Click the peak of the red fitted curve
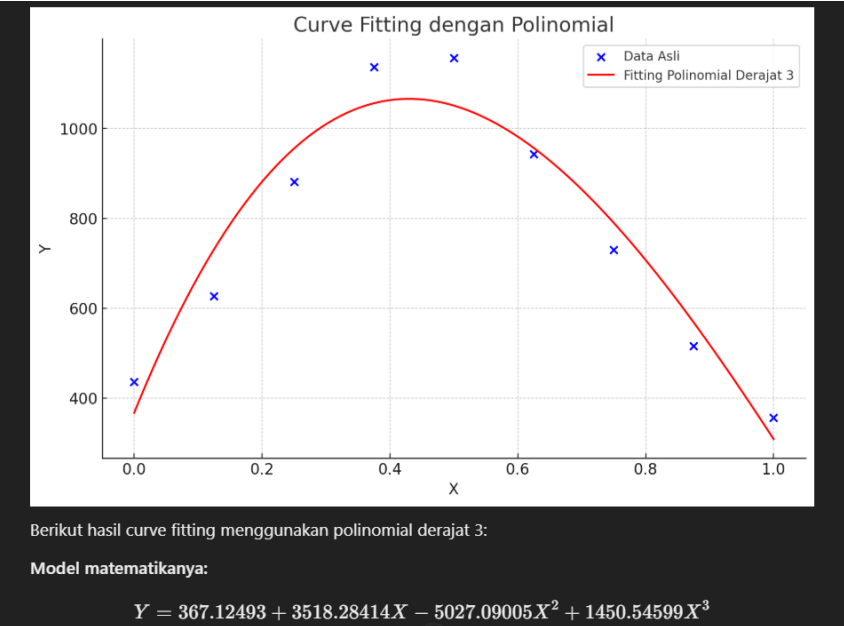Image resolution: width=844 pixels, height=626 pixels. [x=408, y=98]
